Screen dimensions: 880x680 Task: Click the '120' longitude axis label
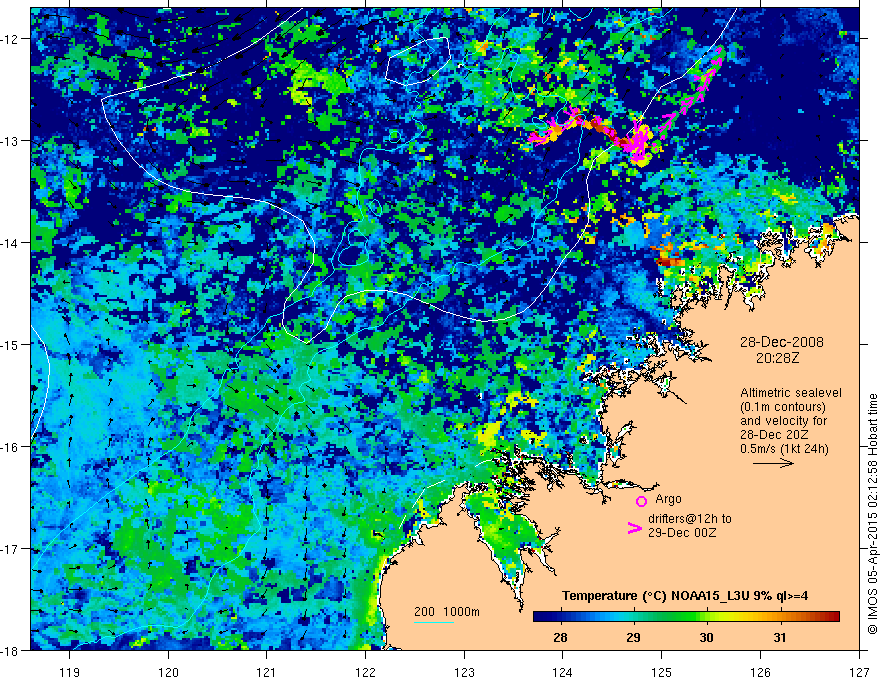click(168, 672)
